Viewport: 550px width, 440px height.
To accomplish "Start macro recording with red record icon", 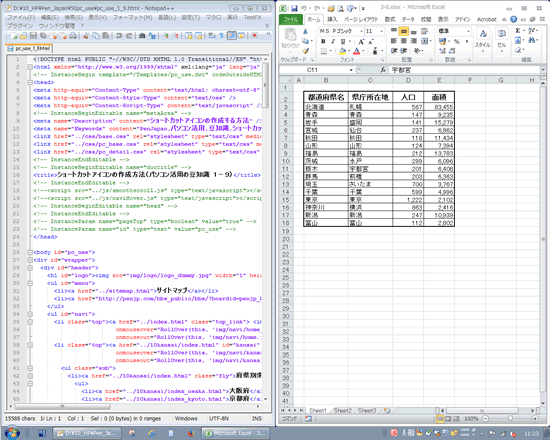I will point(255,35).
